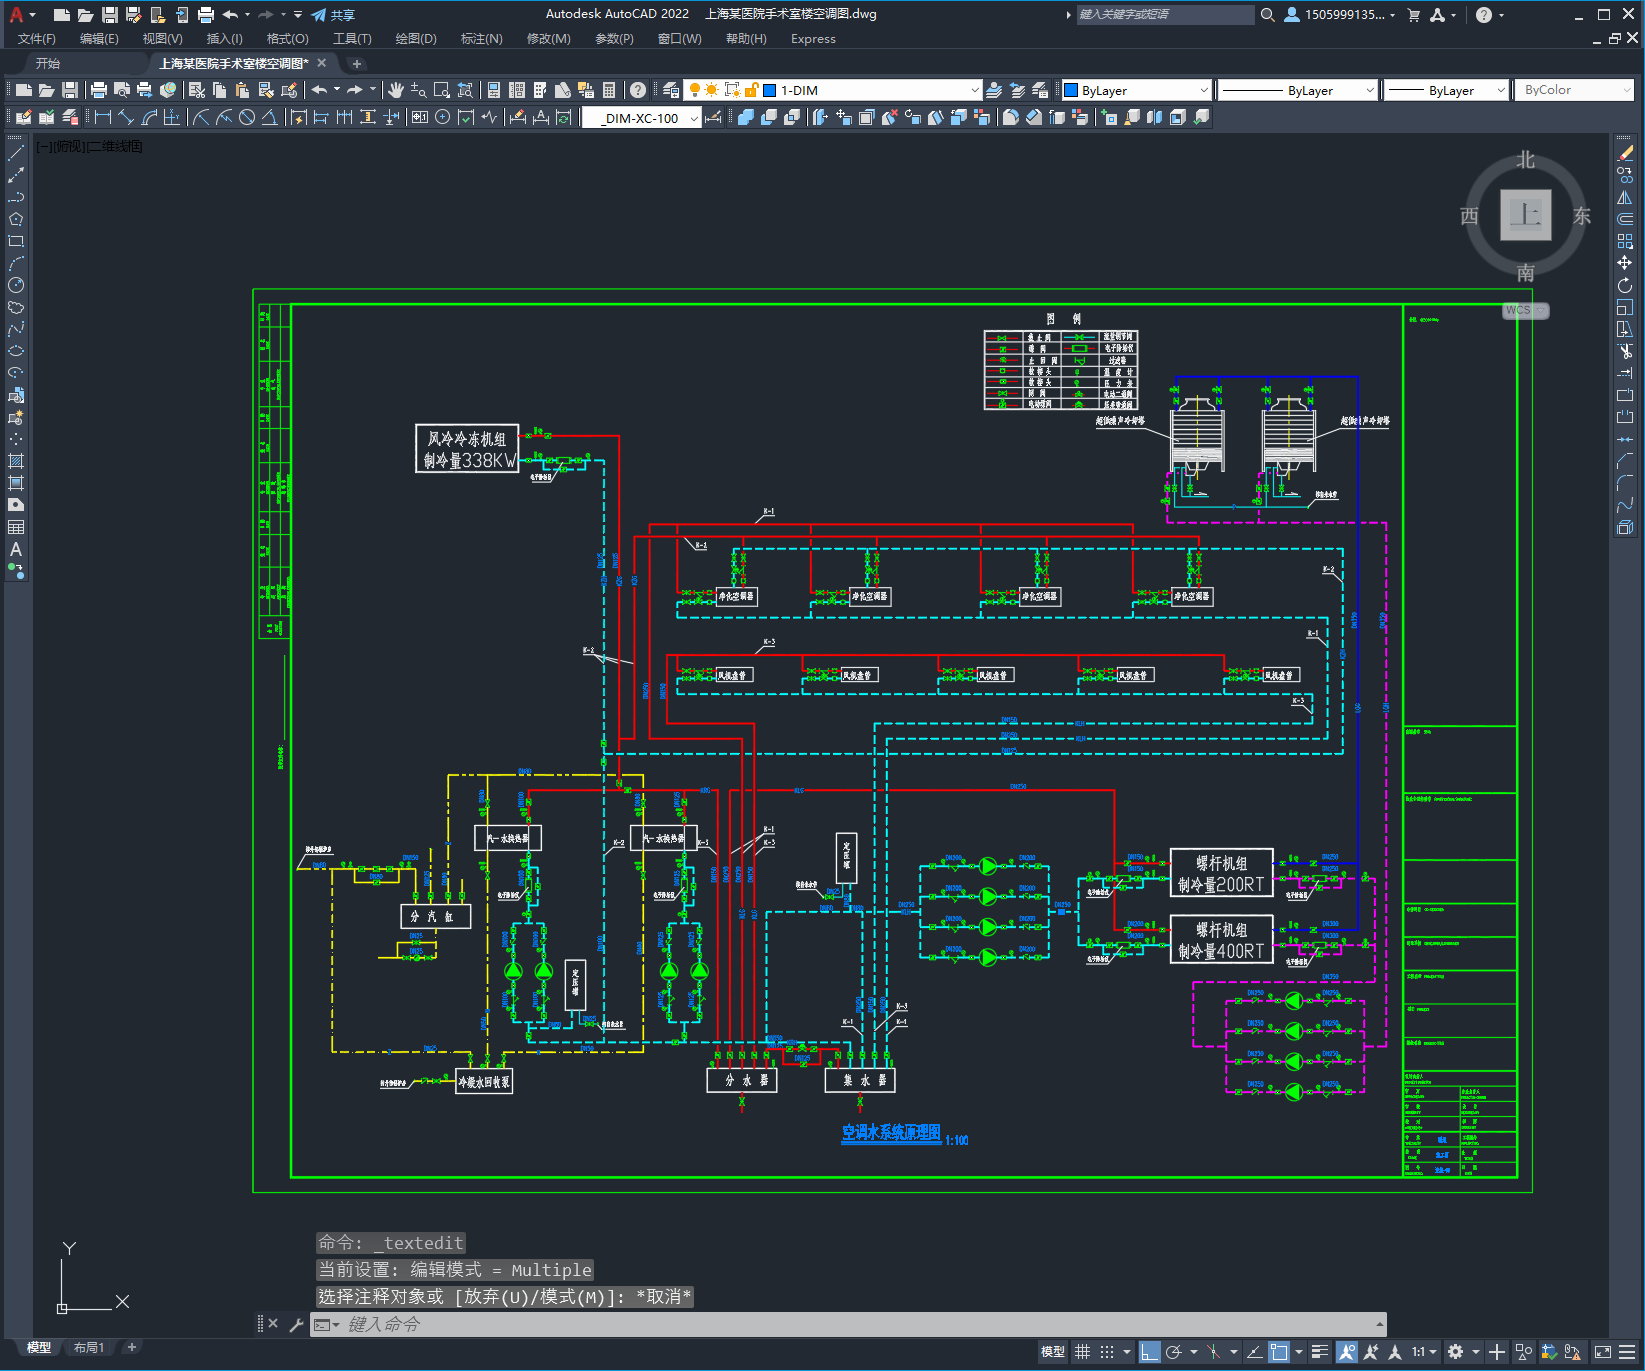Viewport: 1645px width, 1371px height.
Task: Click the Help question mark toolbar icon
Action: (638, 90)
